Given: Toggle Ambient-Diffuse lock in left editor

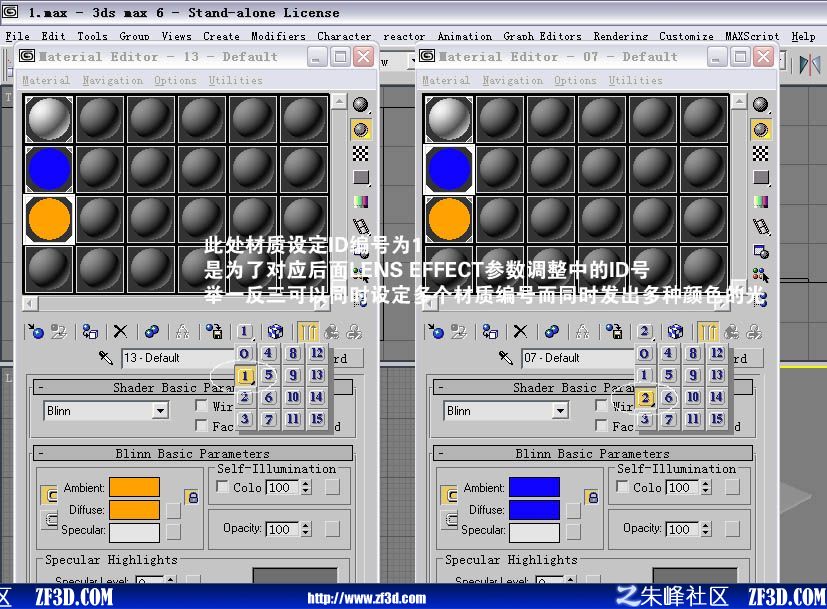Looking at the screenshot, I should (193, 497).
